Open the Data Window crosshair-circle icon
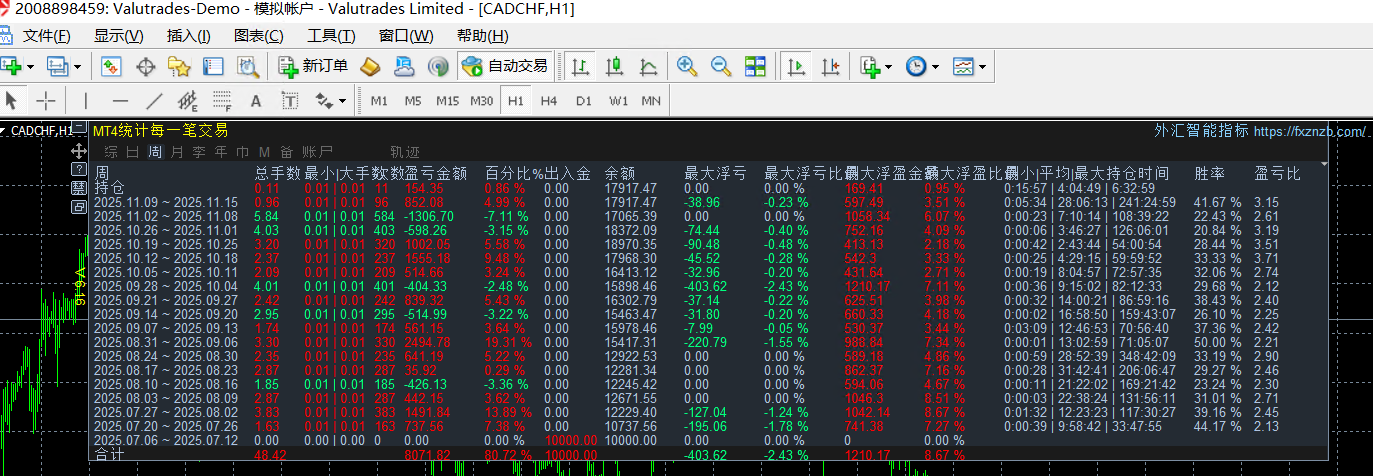This screenshot has width=1373, height=476. [x=145, y=67]
